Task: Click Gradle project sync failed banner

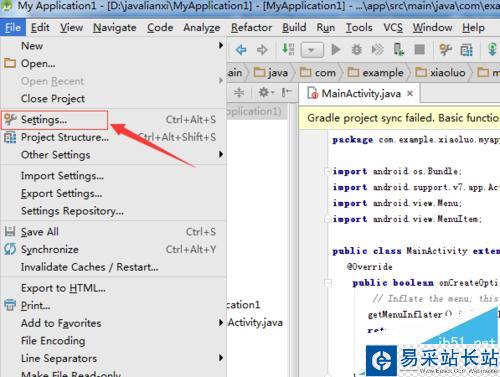Action: coord(400,118)
